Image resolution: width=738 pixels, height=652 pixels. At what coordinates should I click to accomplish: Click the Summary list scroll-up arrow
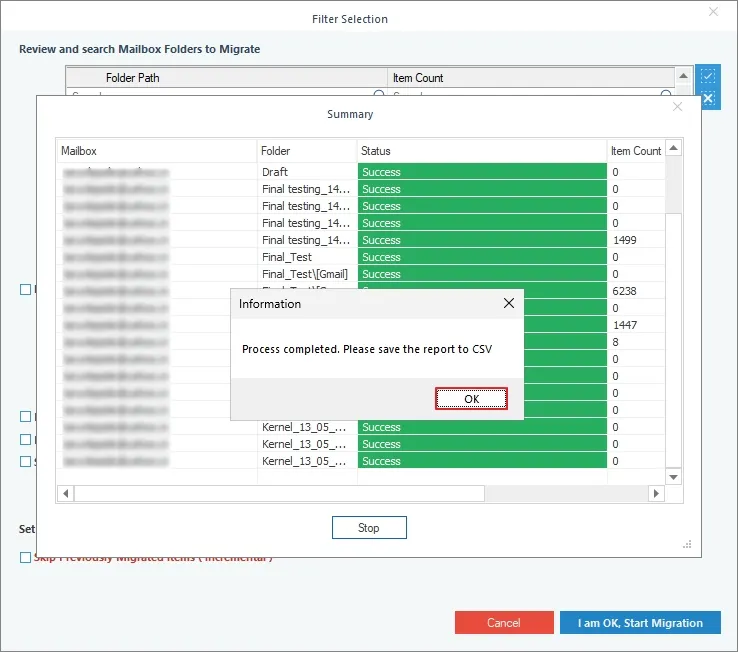click(x=674, y=148)
